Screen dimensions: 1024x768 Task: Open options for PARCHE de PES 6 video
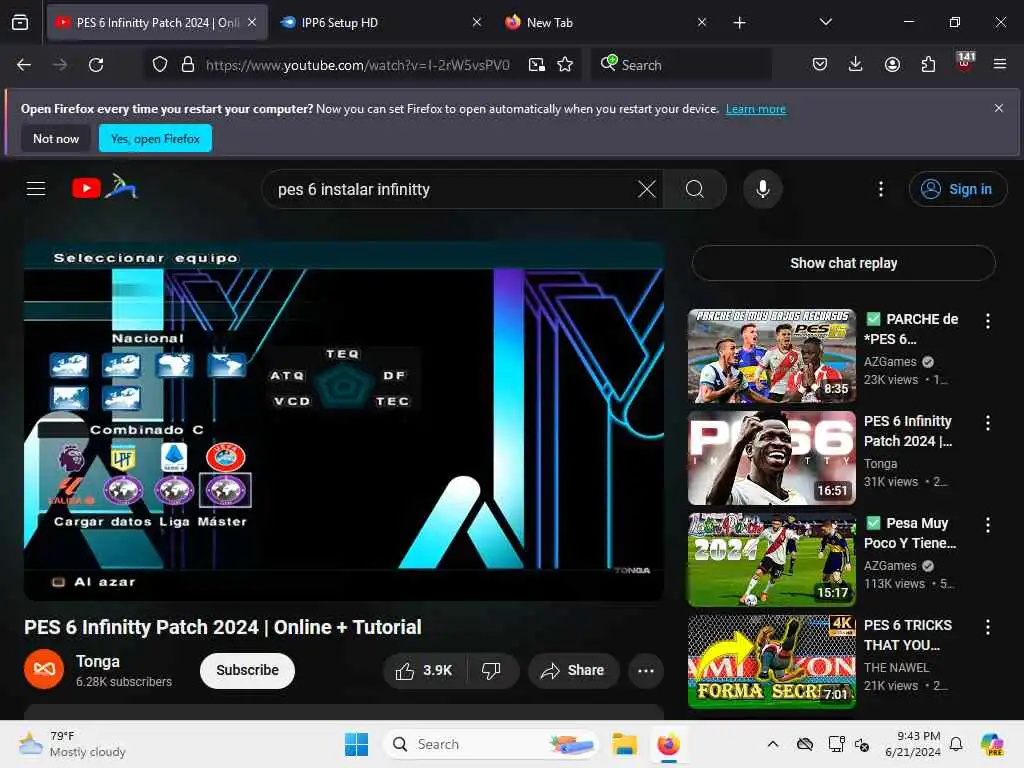point(987,321)
